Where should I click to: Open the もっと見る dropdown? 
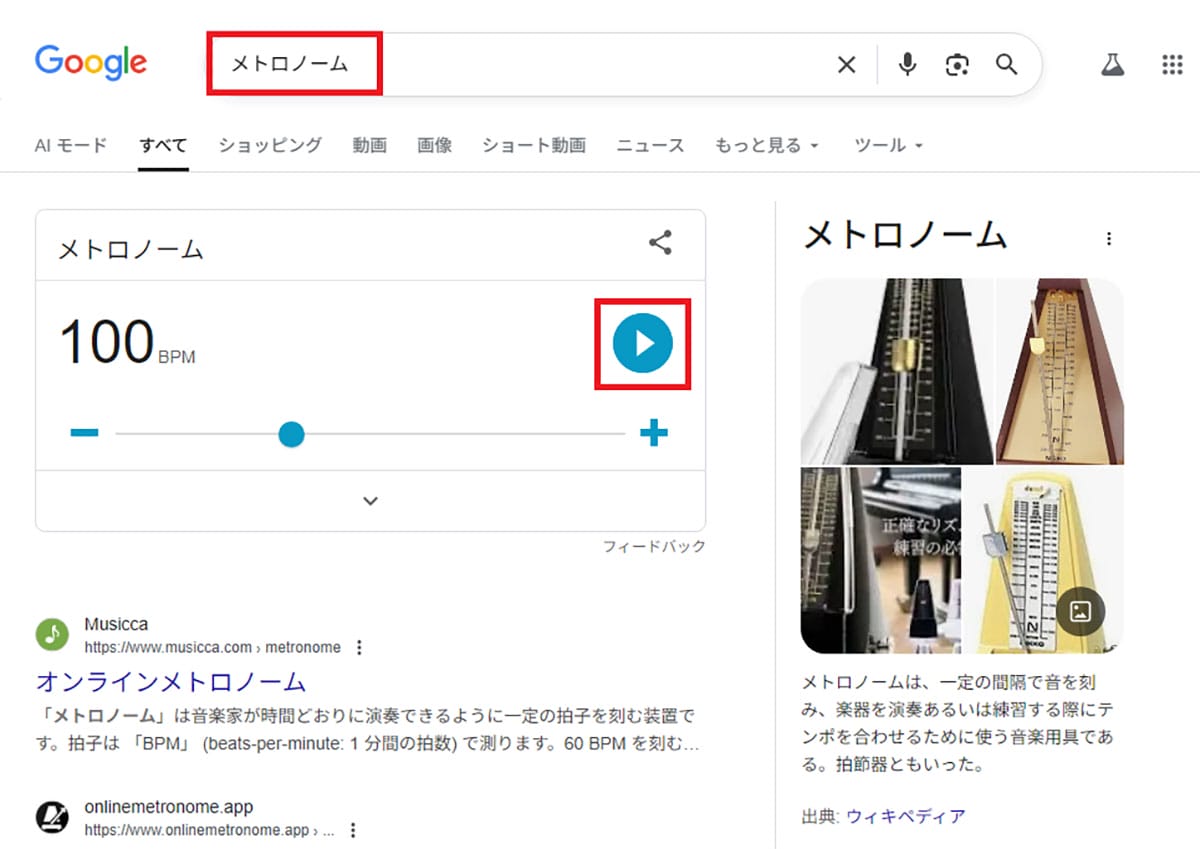[x=767, y=145]
